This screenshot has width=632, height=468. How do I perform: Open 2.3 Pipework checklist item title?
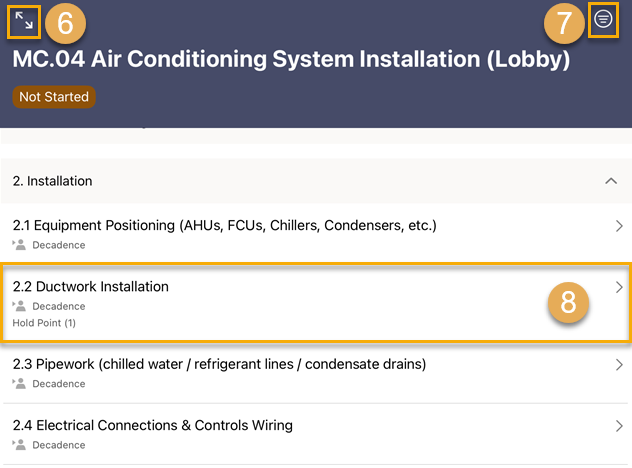pos(219,364)
